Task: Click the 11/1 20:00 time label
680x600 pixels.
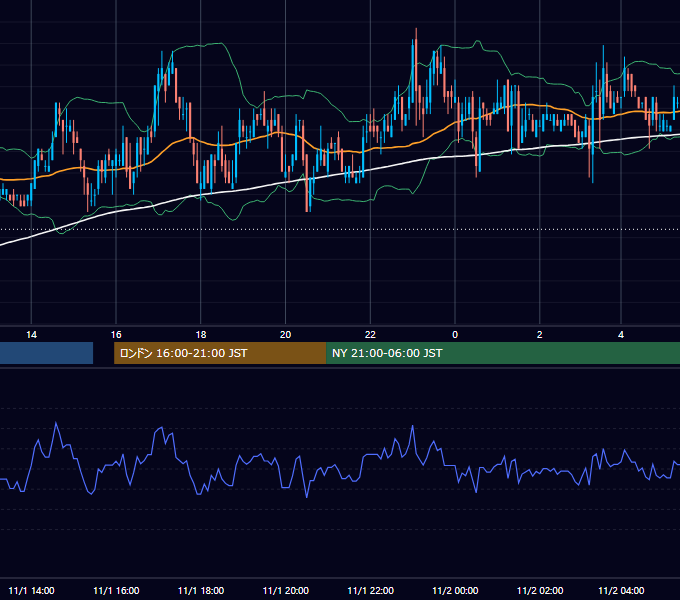Action: pos(286,590)
